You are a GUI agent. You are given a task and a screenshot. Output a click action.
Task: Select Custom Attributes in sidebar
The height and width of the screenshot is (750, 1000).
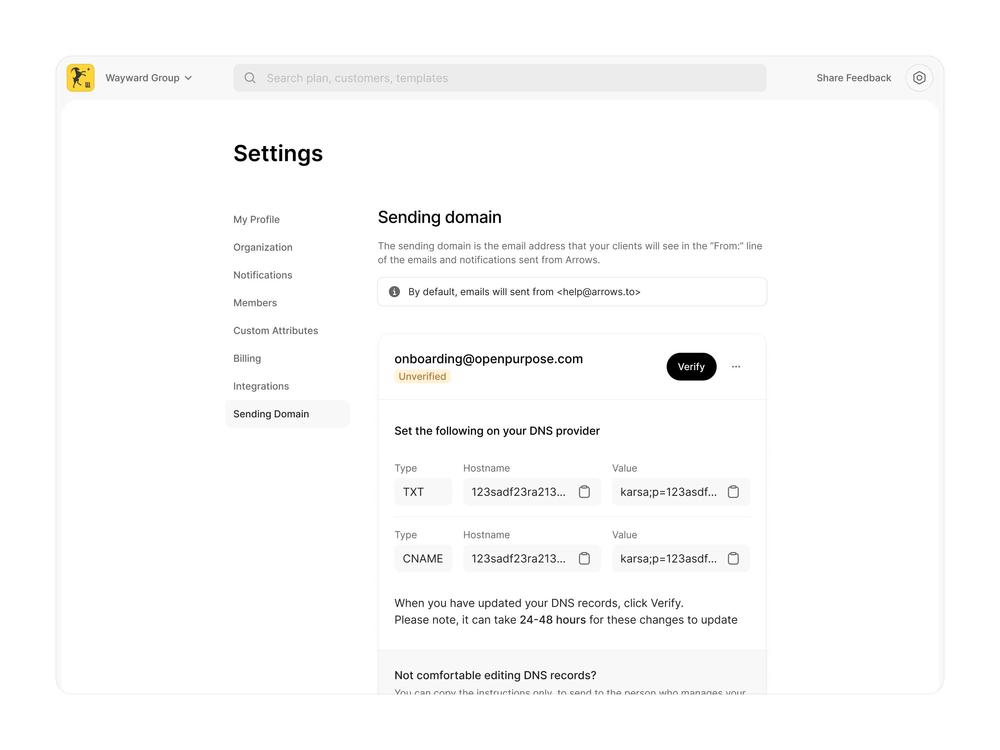coord(276,330)
